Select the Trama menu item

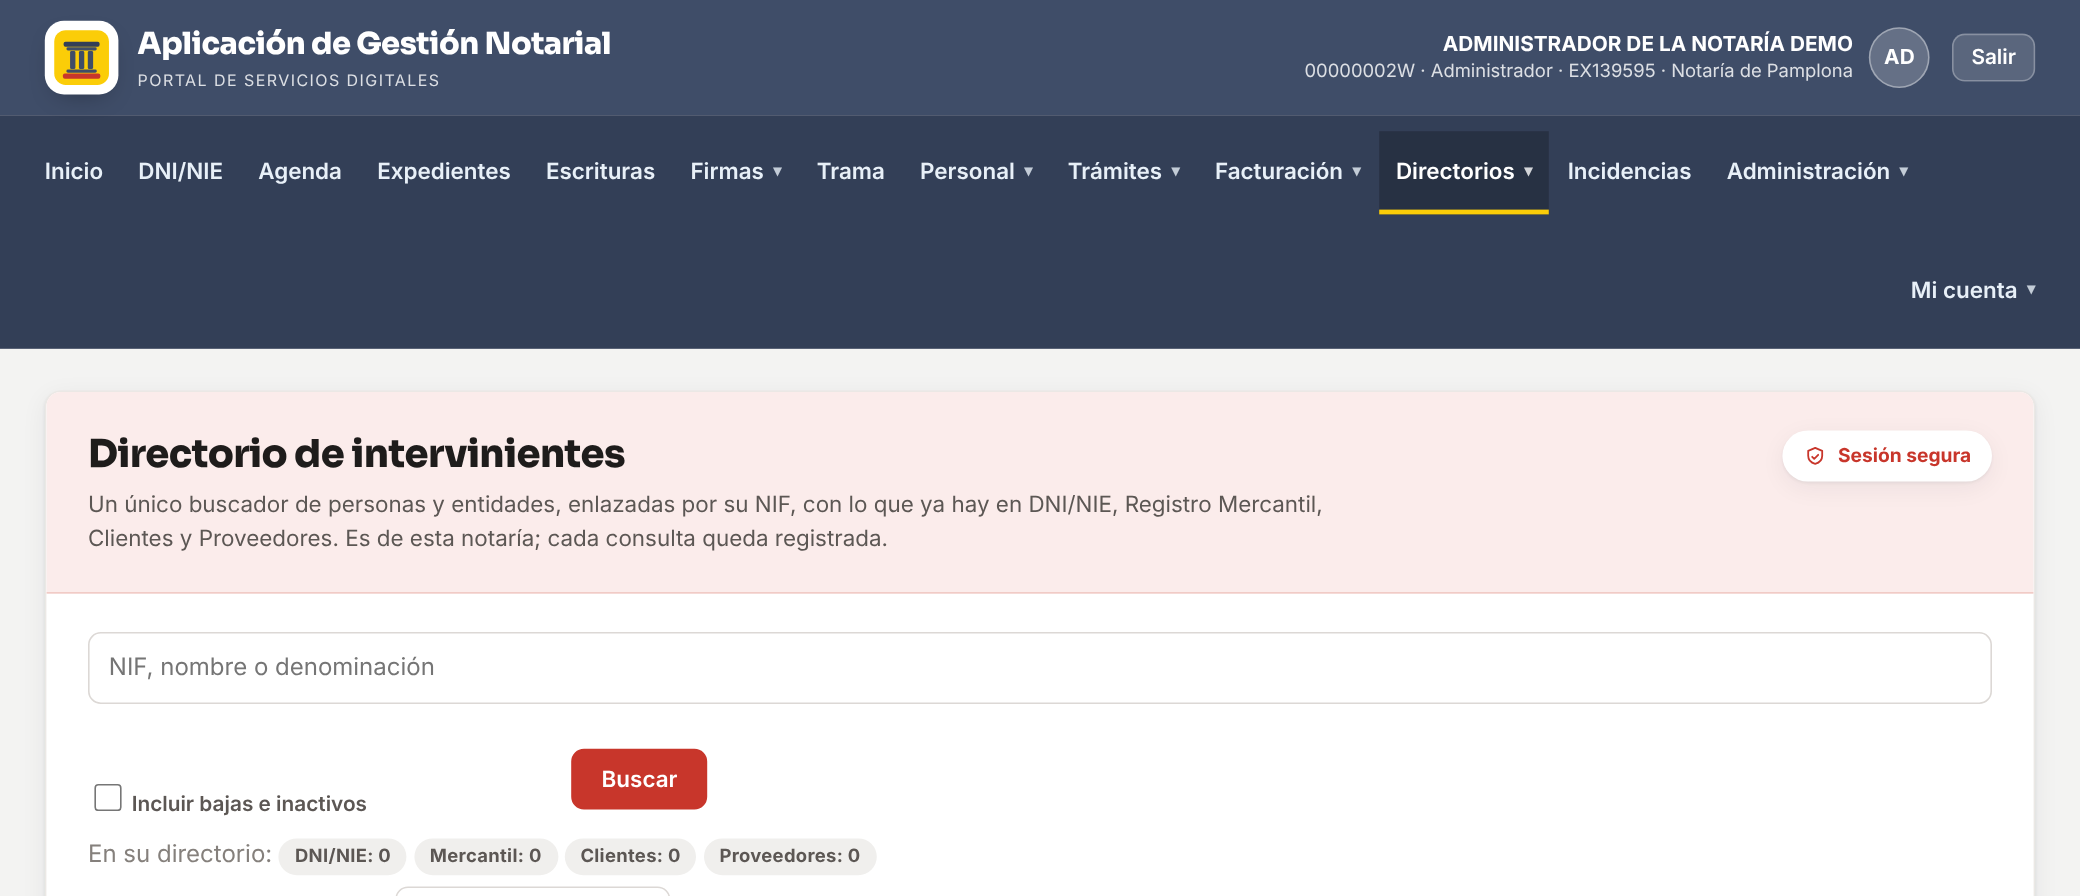850,172
